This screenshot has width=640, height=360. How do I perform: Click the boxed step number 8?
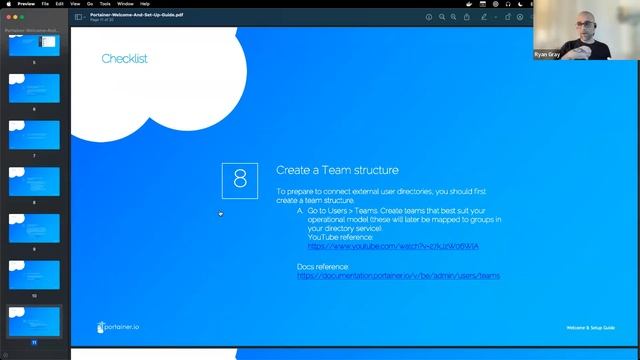point(240,181)
